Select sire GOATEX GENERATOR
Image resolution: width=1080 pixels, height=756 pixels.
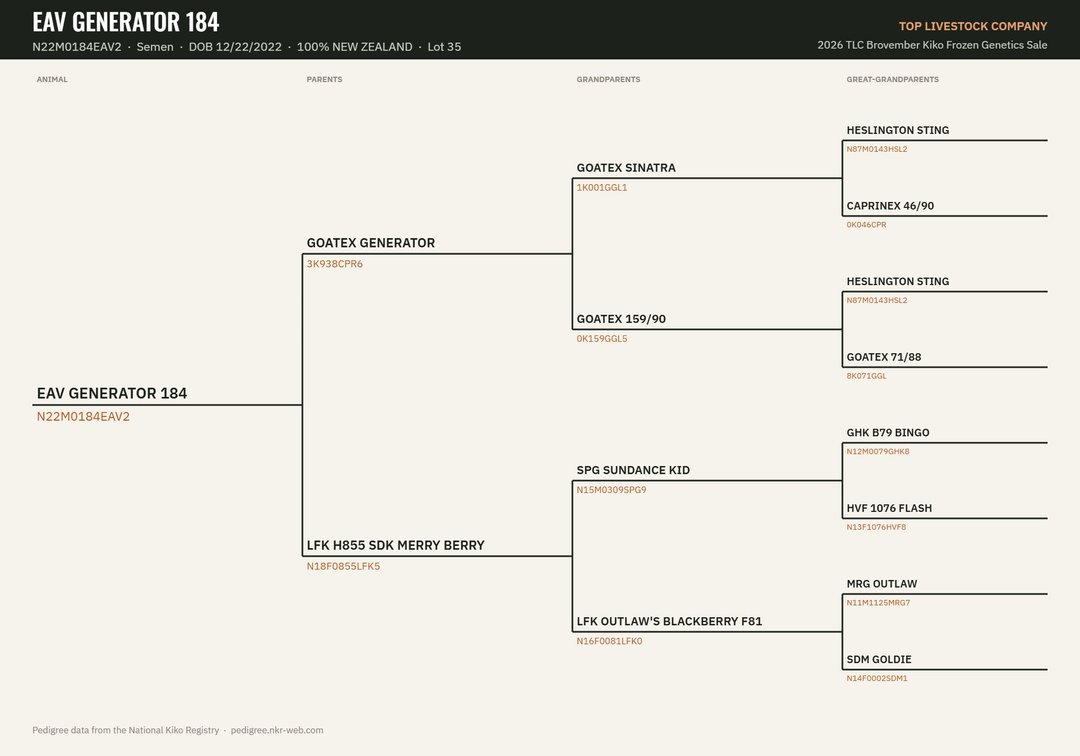pos(371,243)
